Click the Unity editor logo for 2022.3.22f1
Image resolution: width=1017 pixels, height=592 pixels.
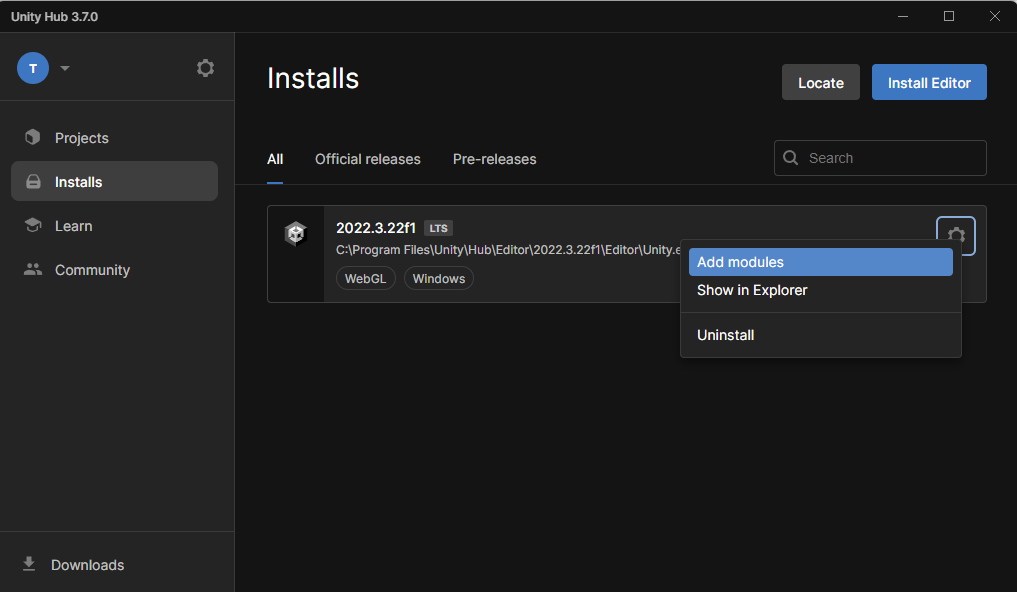coord(295,234)
